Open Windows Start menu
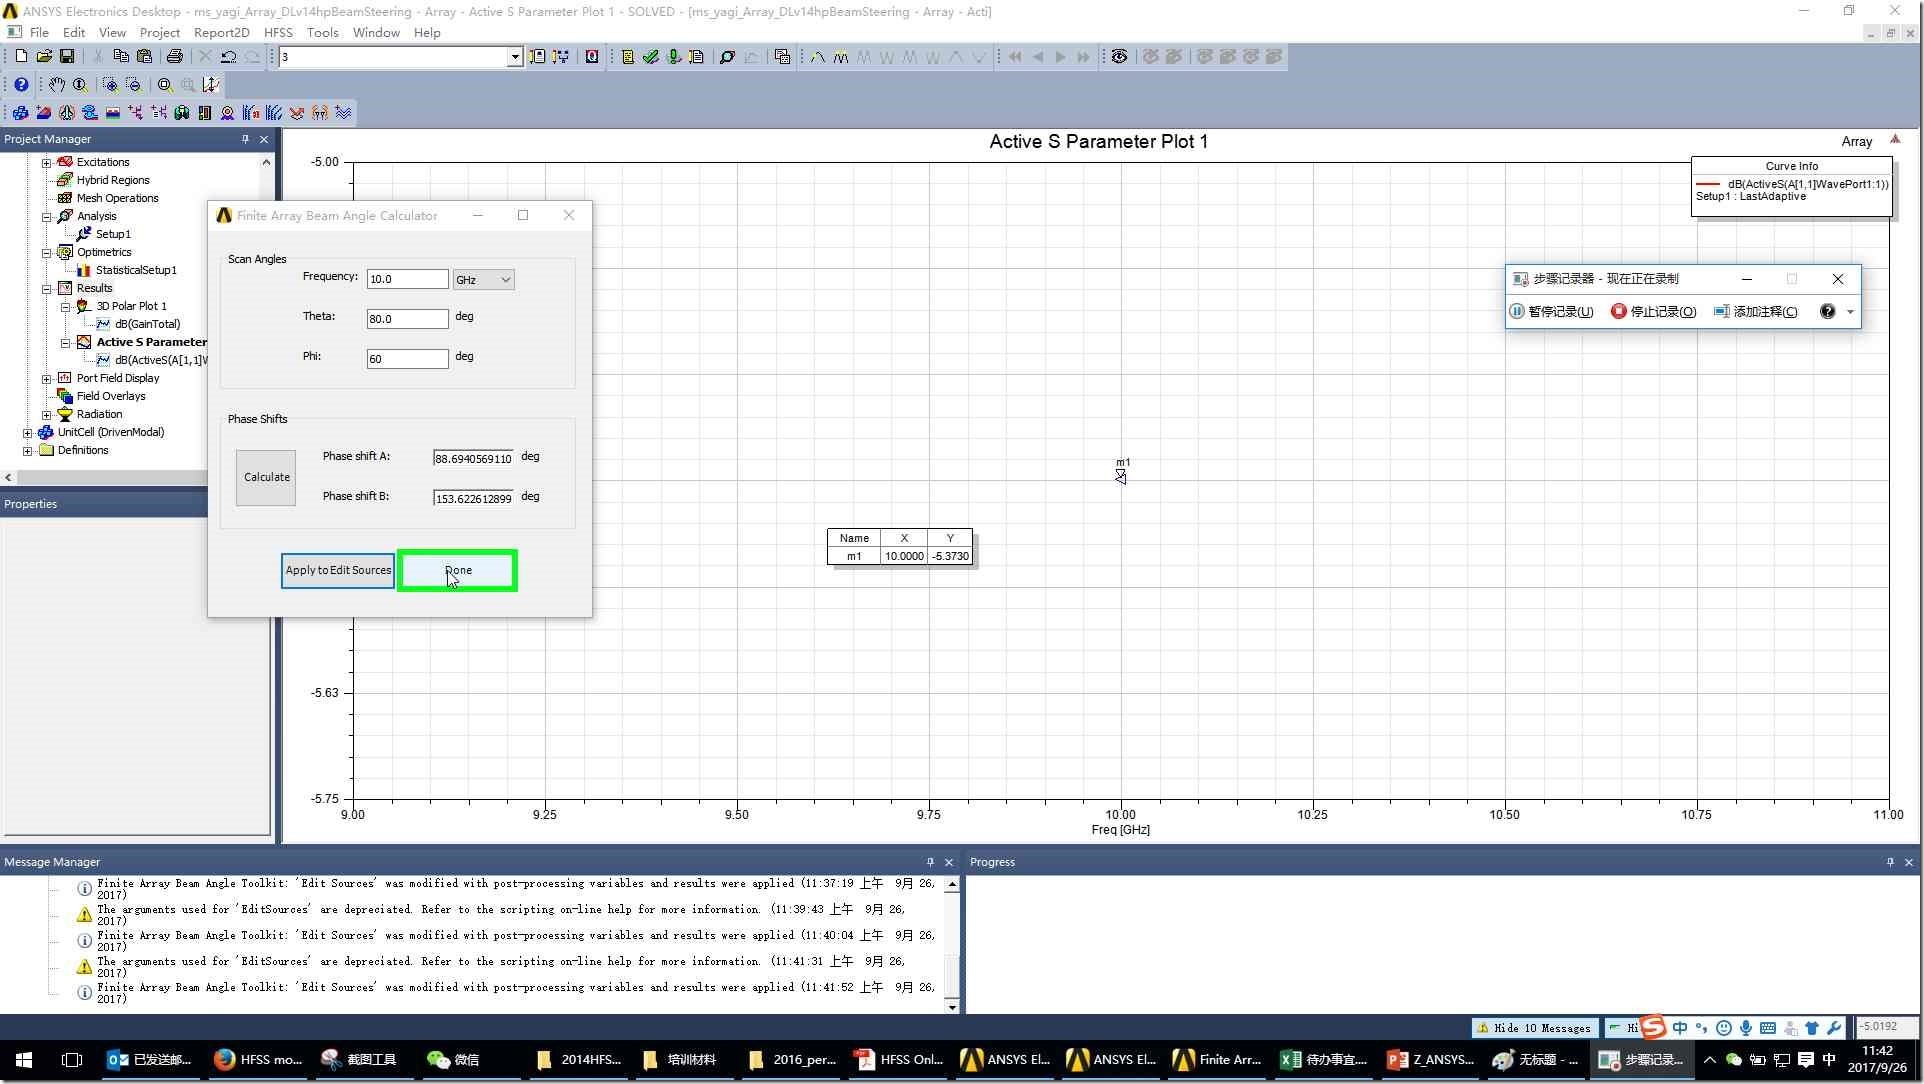 coord(24,1060)
